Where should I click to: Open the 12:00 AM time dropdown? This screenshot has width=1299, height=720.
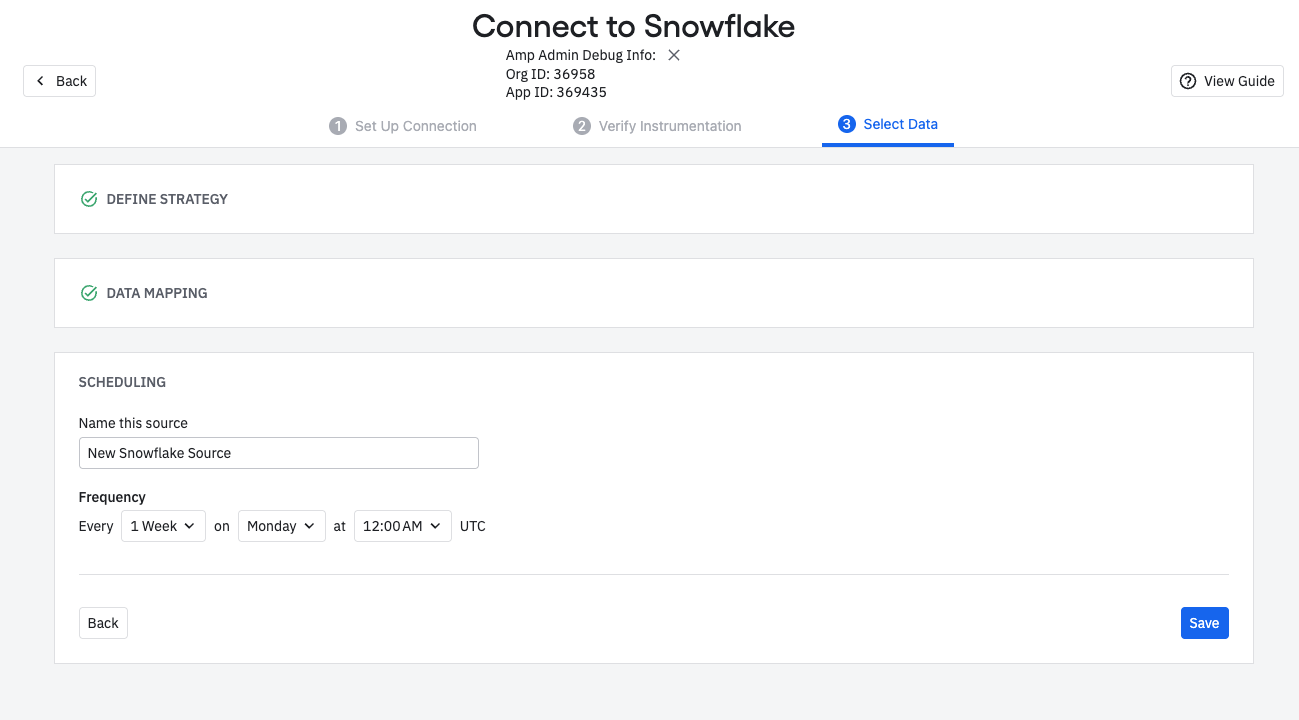click(x=403, y=526)
